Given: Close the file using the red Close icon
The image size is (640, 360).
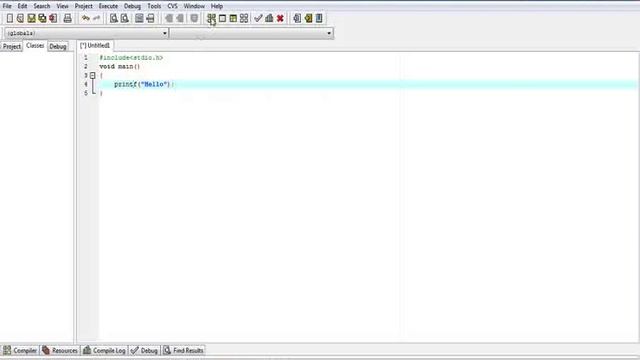Looking at the screenshot, I should coord(53,18).
